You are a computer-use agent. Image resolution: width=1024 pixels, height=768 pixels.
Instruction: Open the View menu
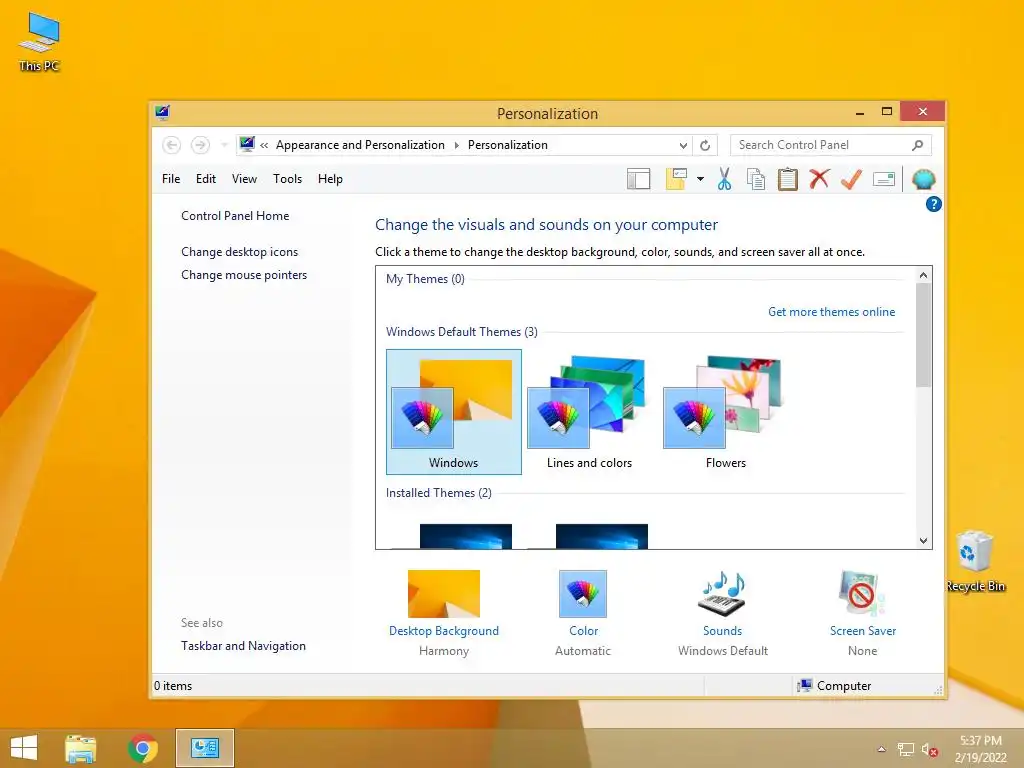(x=244, y=179)
